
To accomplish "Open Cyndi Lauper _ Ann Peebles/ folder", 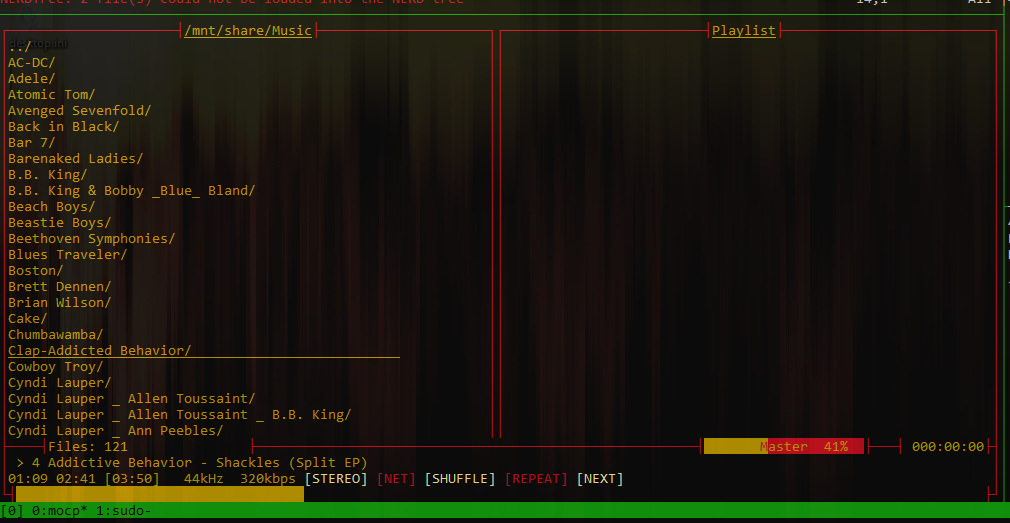I will tap(115, 431).
